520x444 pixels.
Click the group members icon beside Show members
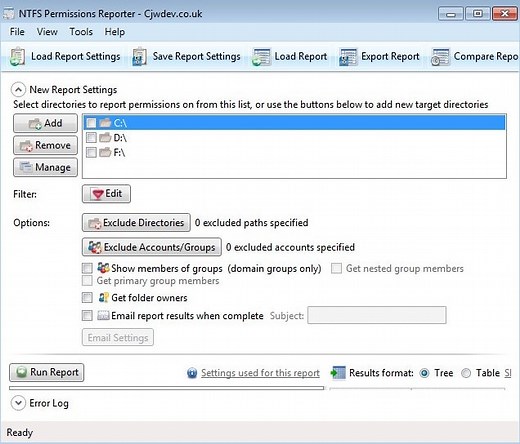point(103,268)
